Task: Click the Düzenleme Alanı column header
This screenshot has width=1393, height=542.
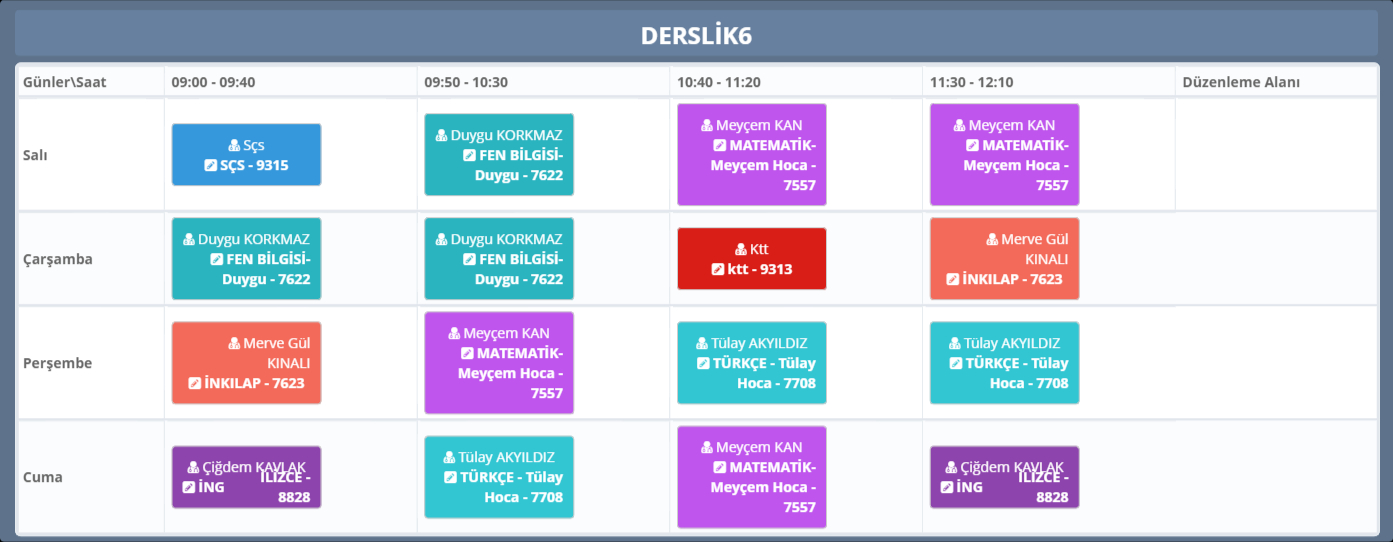Action: pos(1241,82)
